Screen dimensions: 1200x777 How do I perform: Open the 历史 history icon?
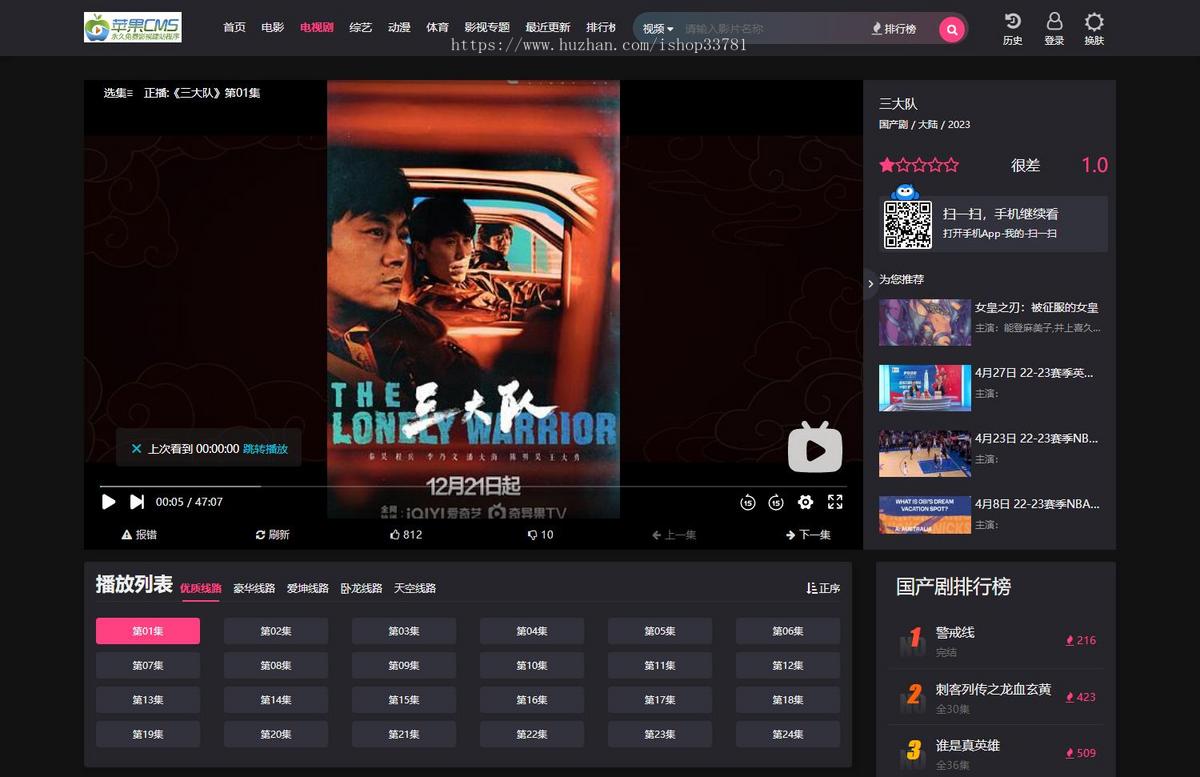coord(1012,29)
